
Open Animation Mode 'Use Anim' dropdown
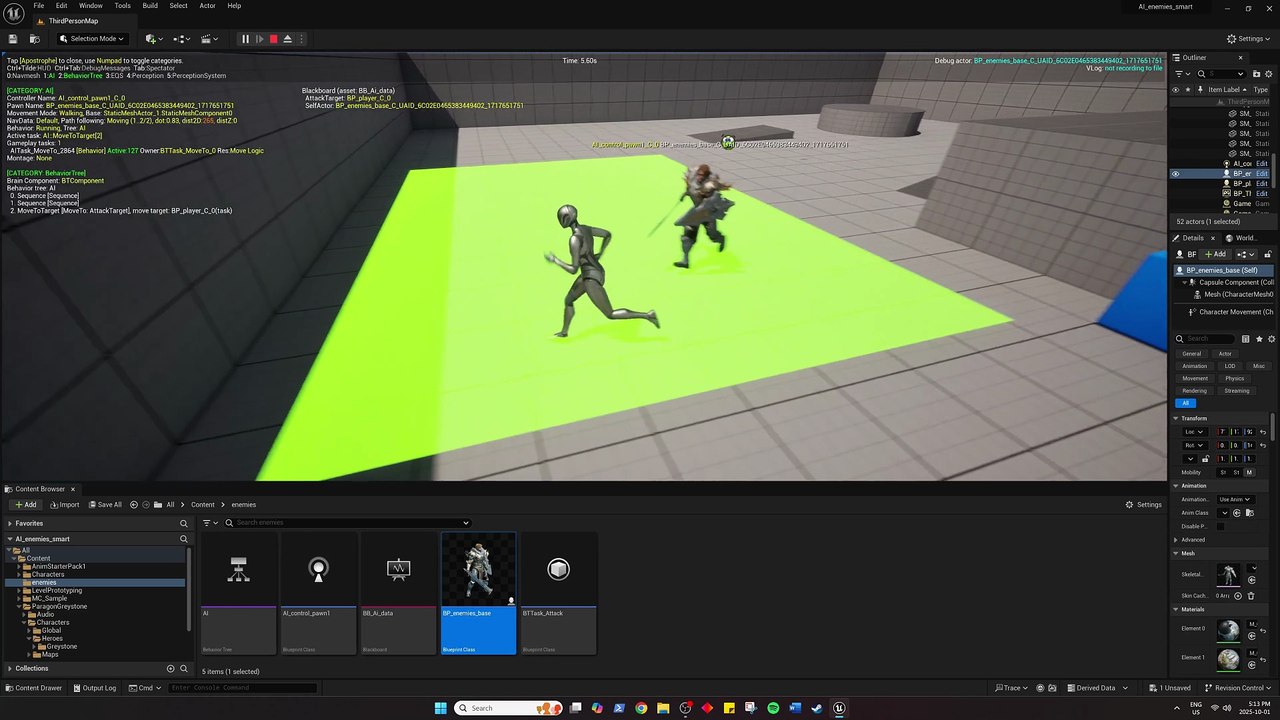[x=1235, y=499]
